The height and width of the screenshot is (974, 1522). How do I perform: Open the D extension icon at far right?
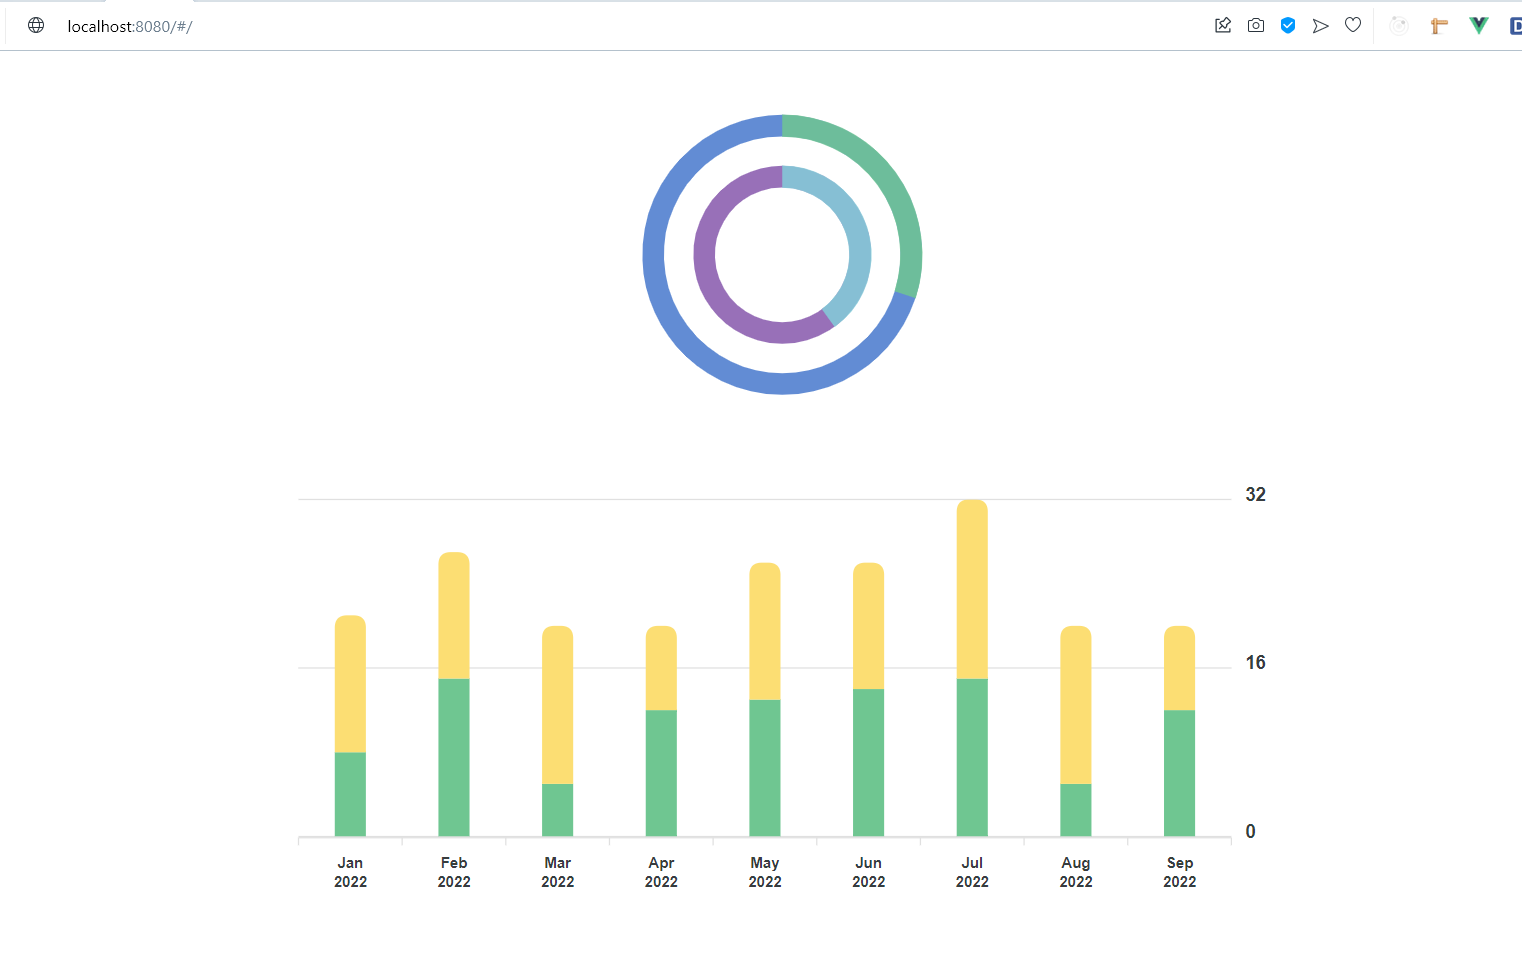pyautogui.click(x=1513, y=25)
